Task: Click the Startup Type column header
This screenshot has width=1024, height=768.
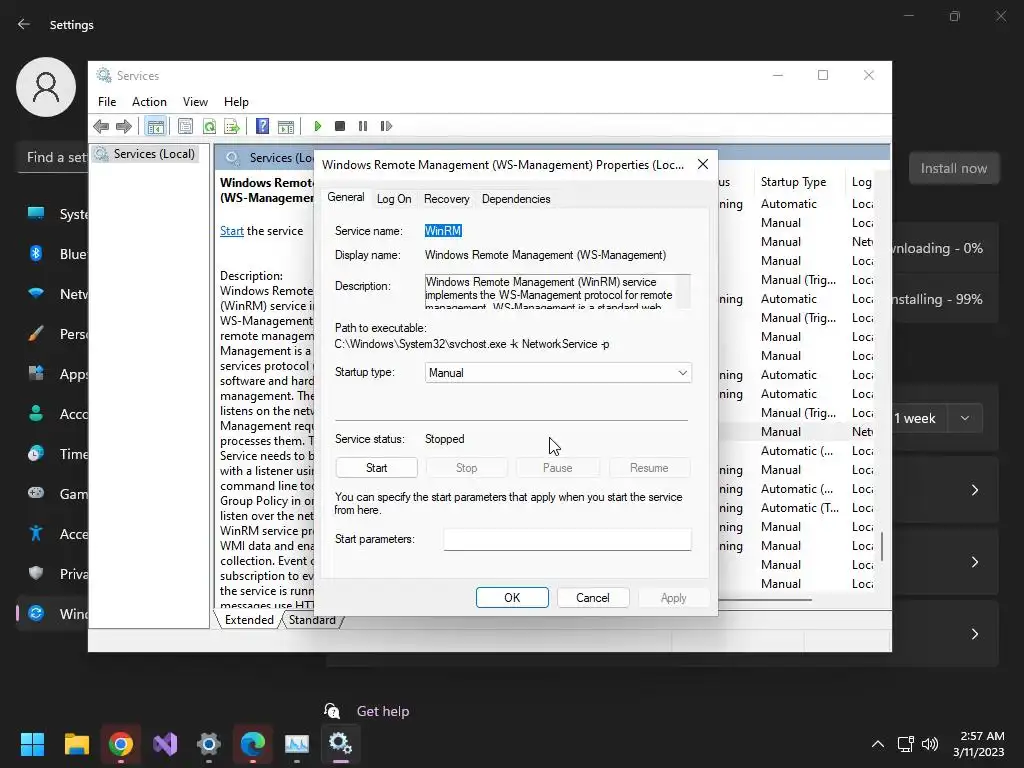Action: (x=793, y=182)
